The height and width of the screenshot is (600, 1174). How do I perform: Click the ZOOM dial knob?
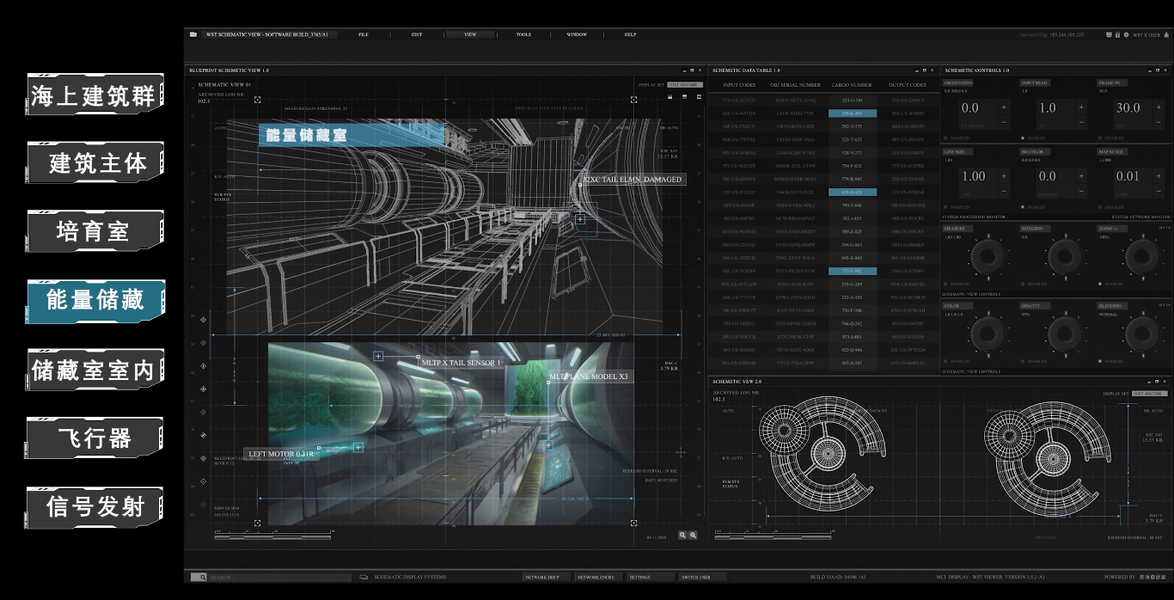(1142, 256)
